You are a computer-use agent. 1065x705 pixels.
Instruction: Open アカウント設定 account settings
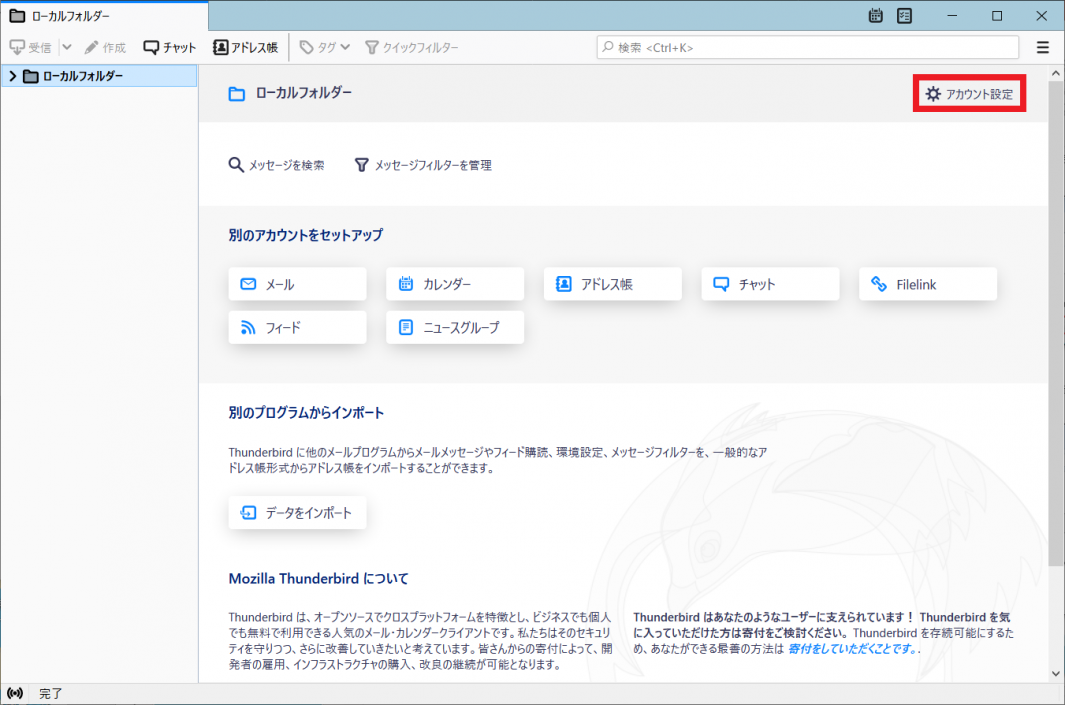pyautogui.click(x=969, y=94)
